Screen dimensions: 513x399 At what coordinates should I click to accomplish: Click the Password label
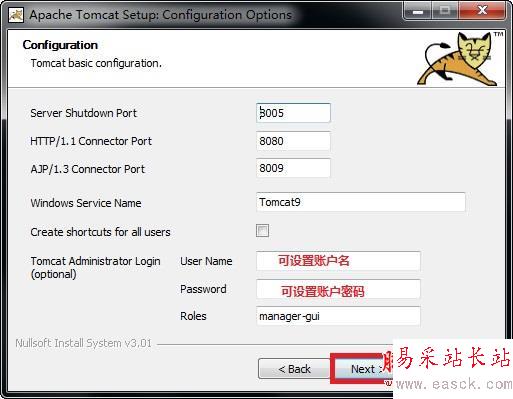point(203,289)
